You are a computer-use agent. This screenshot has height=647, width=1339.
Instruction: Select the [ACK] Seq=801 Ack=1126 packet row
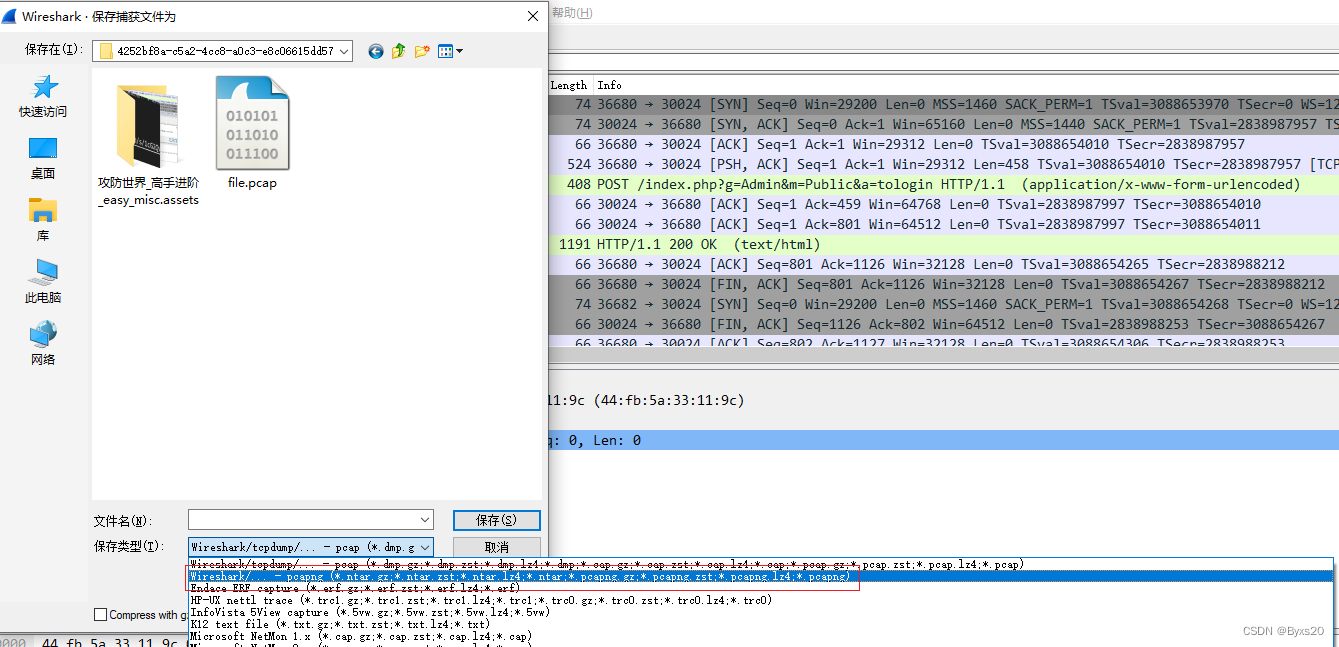click(943, 264)
